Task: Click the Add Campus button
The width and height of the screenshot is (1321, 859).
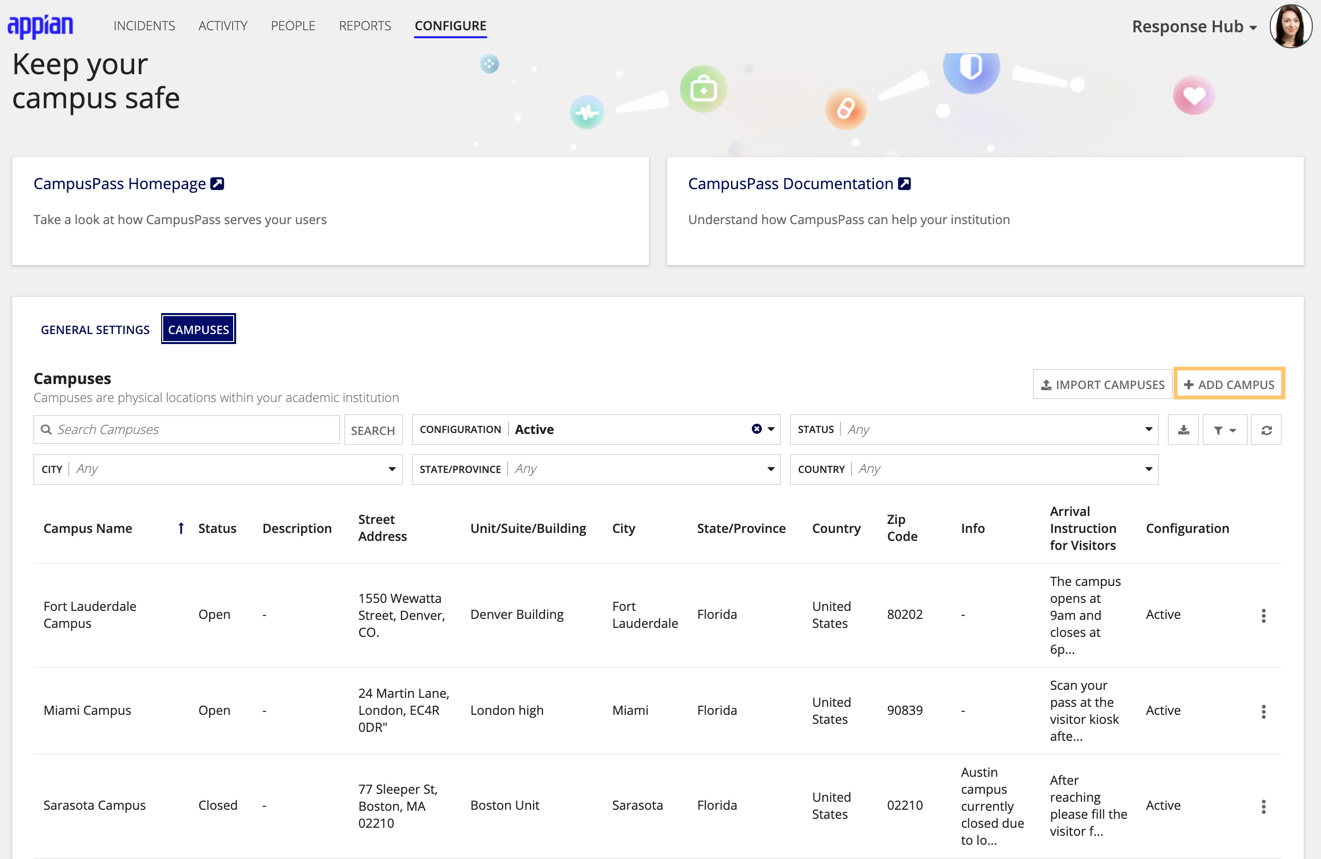Action: [x=1229, y=384]
